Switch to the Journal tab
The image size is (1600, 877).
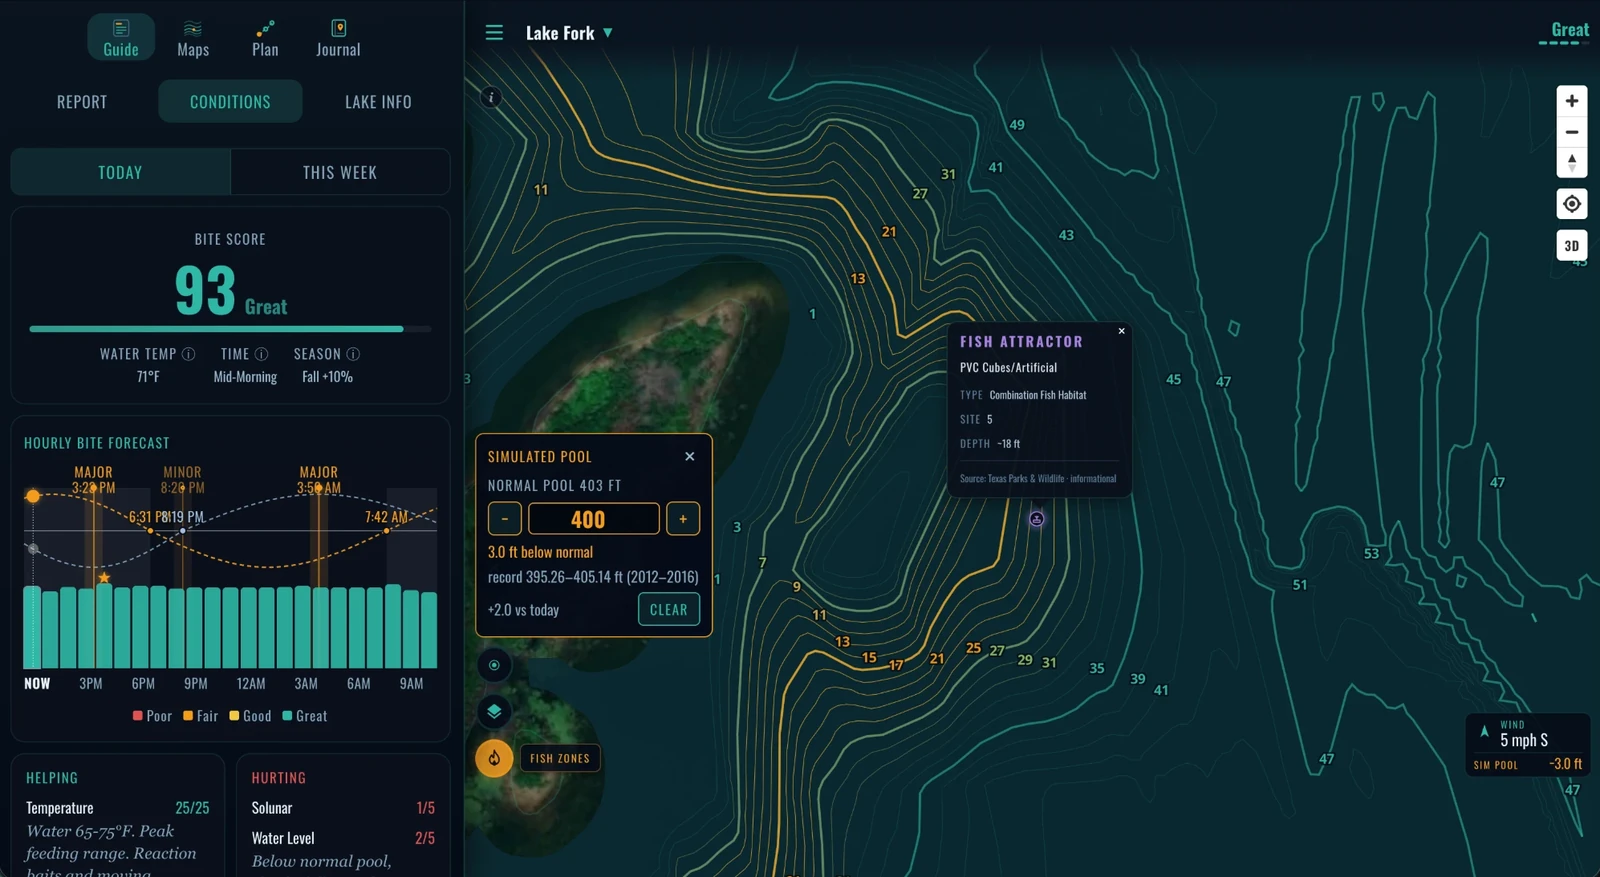[x=338, y=37]
